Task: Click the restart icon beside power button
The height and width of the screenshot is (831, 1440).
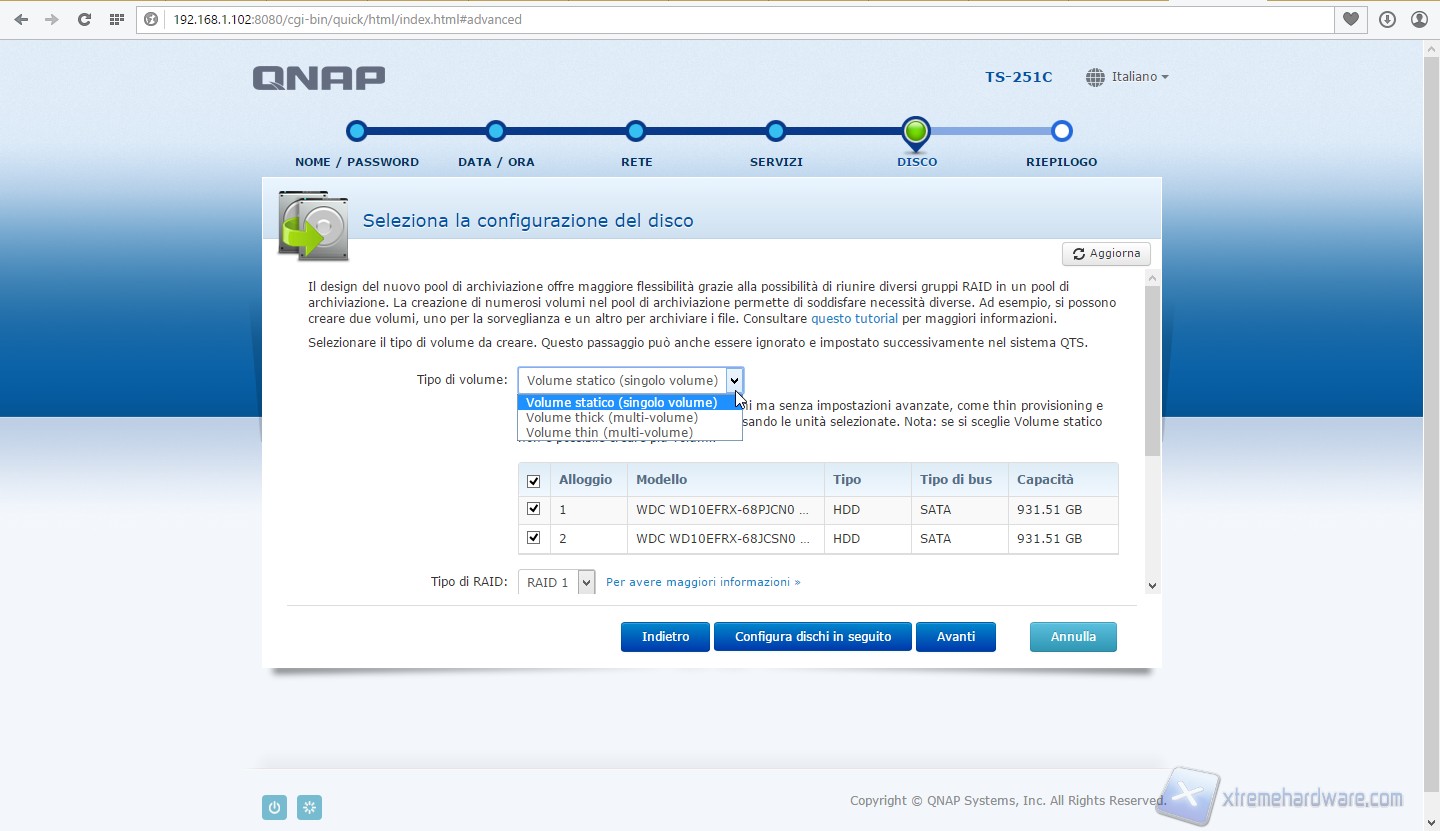Action: click(310, 807)
